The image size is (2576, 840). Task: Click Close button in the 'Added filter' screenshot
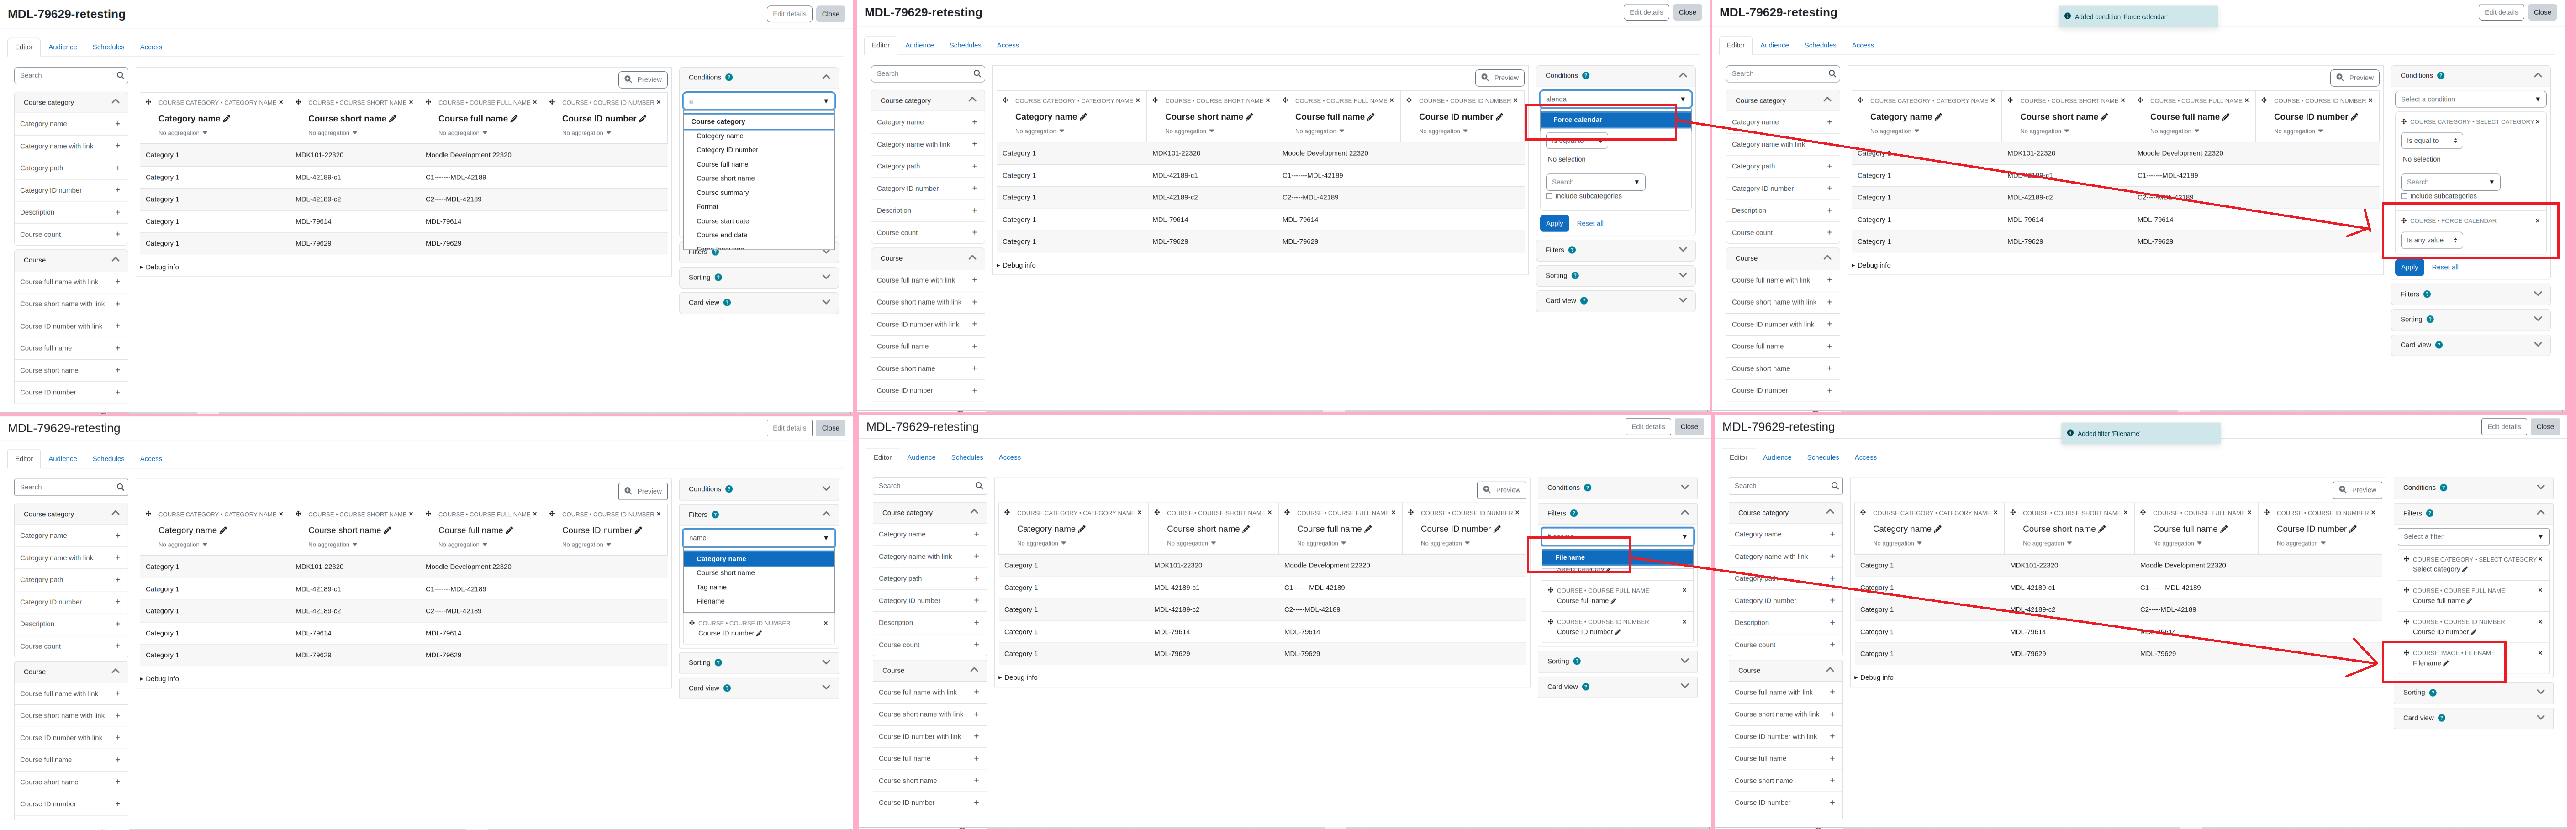pyautogui.click(x=2544, y=426)
